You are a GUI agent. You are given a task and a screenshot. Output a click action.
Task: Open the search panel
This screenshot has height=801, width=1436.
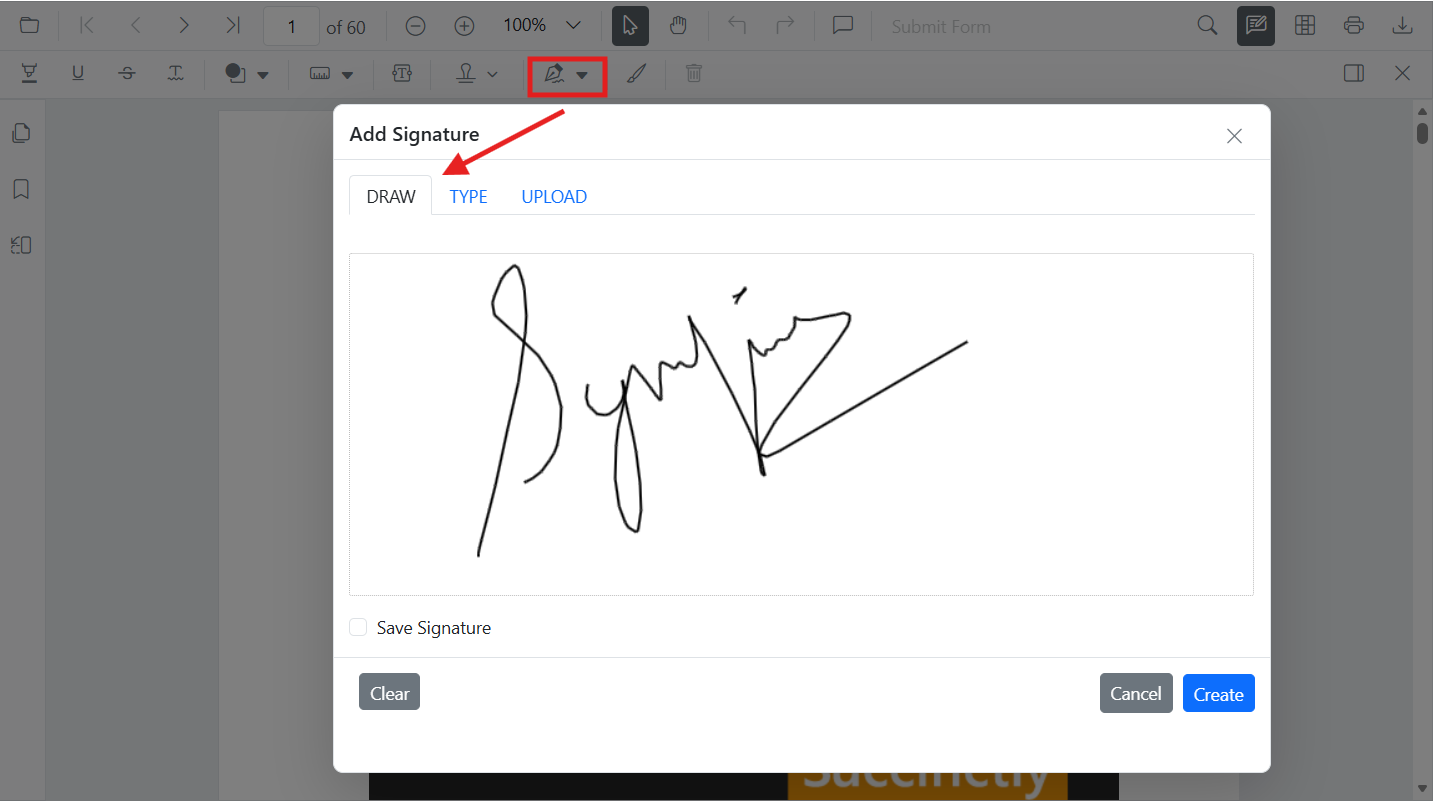click(x=1207, y=25)
